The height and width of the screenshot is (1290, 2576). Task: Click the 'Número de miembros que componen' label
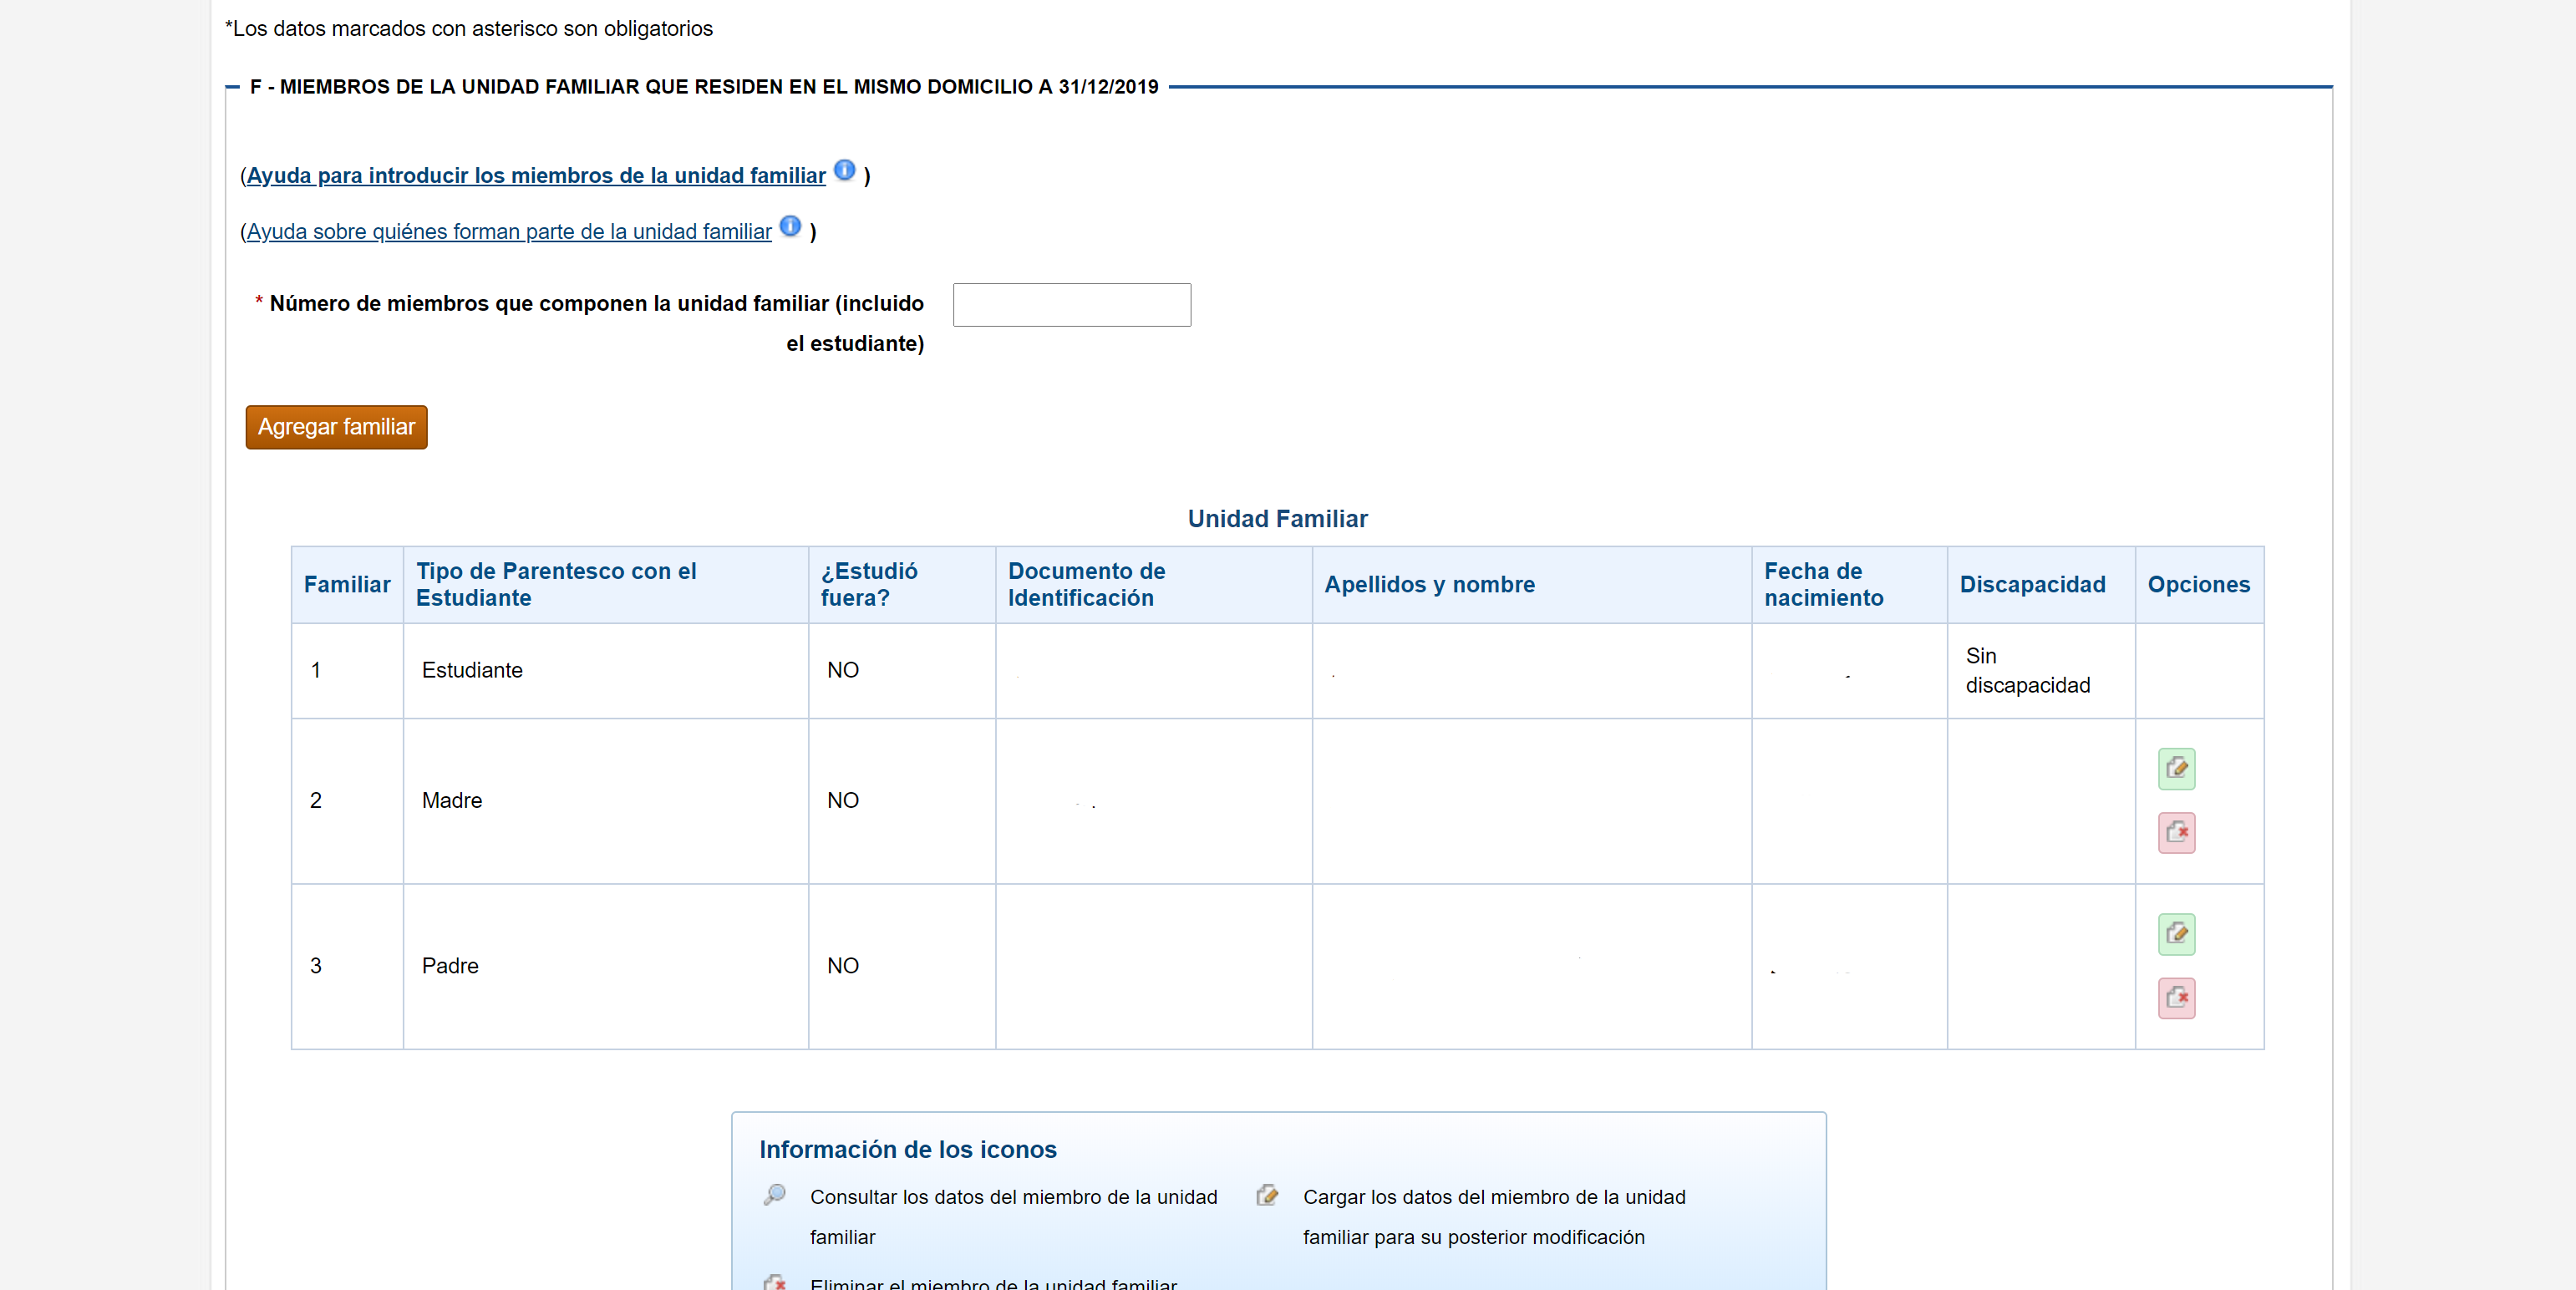pos(596,323)
